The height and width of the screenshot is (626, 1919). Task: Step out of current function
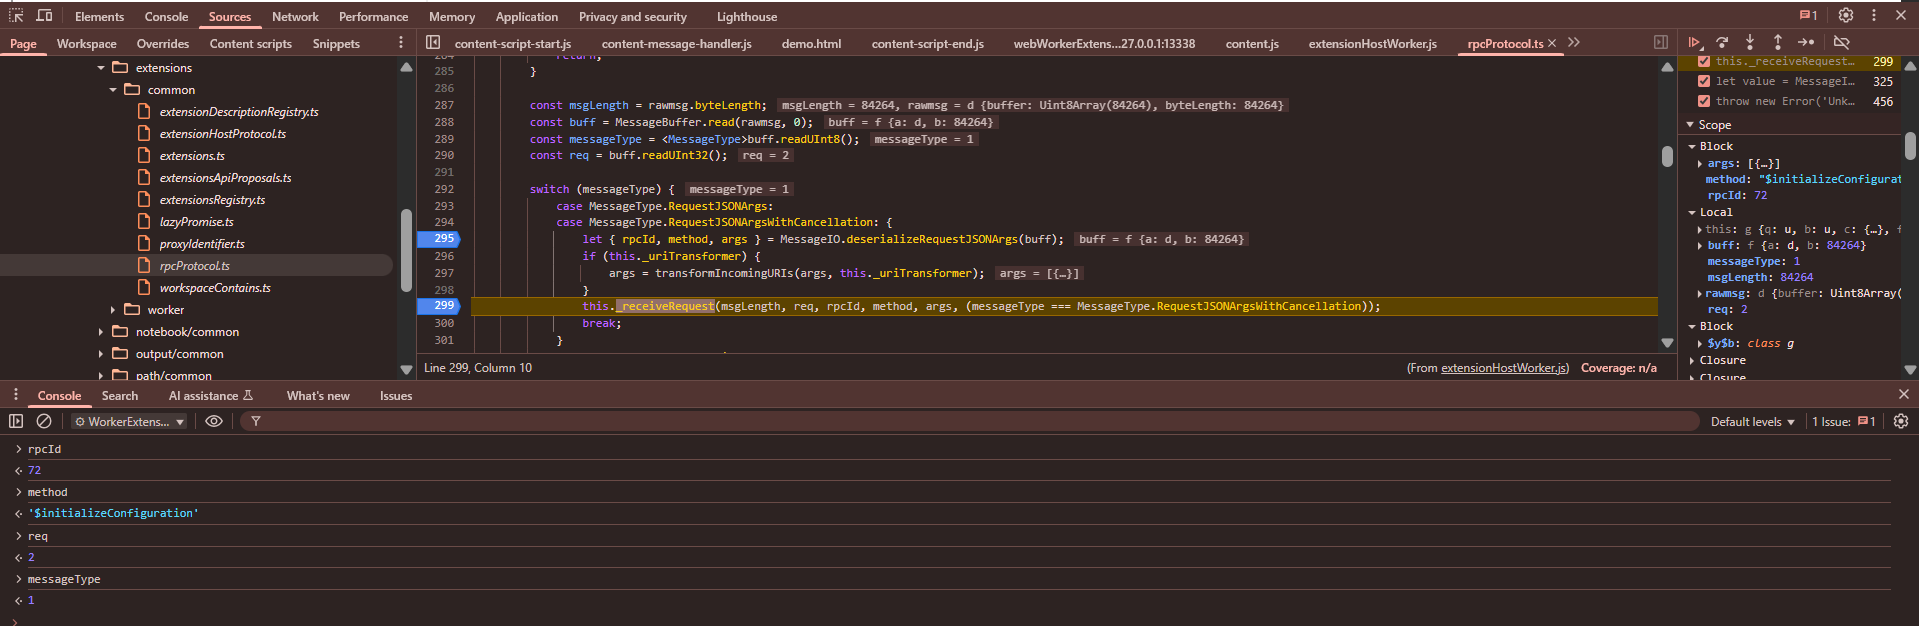click(1777, 43)
